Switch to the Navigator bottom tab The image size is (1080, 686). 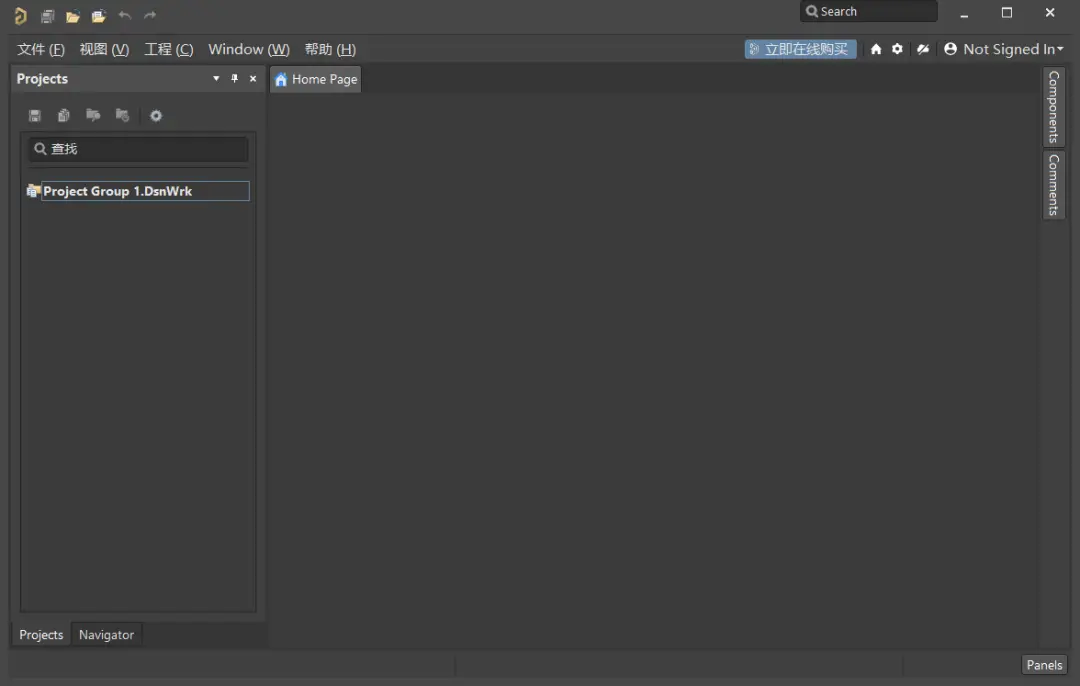tap(106, 634)
